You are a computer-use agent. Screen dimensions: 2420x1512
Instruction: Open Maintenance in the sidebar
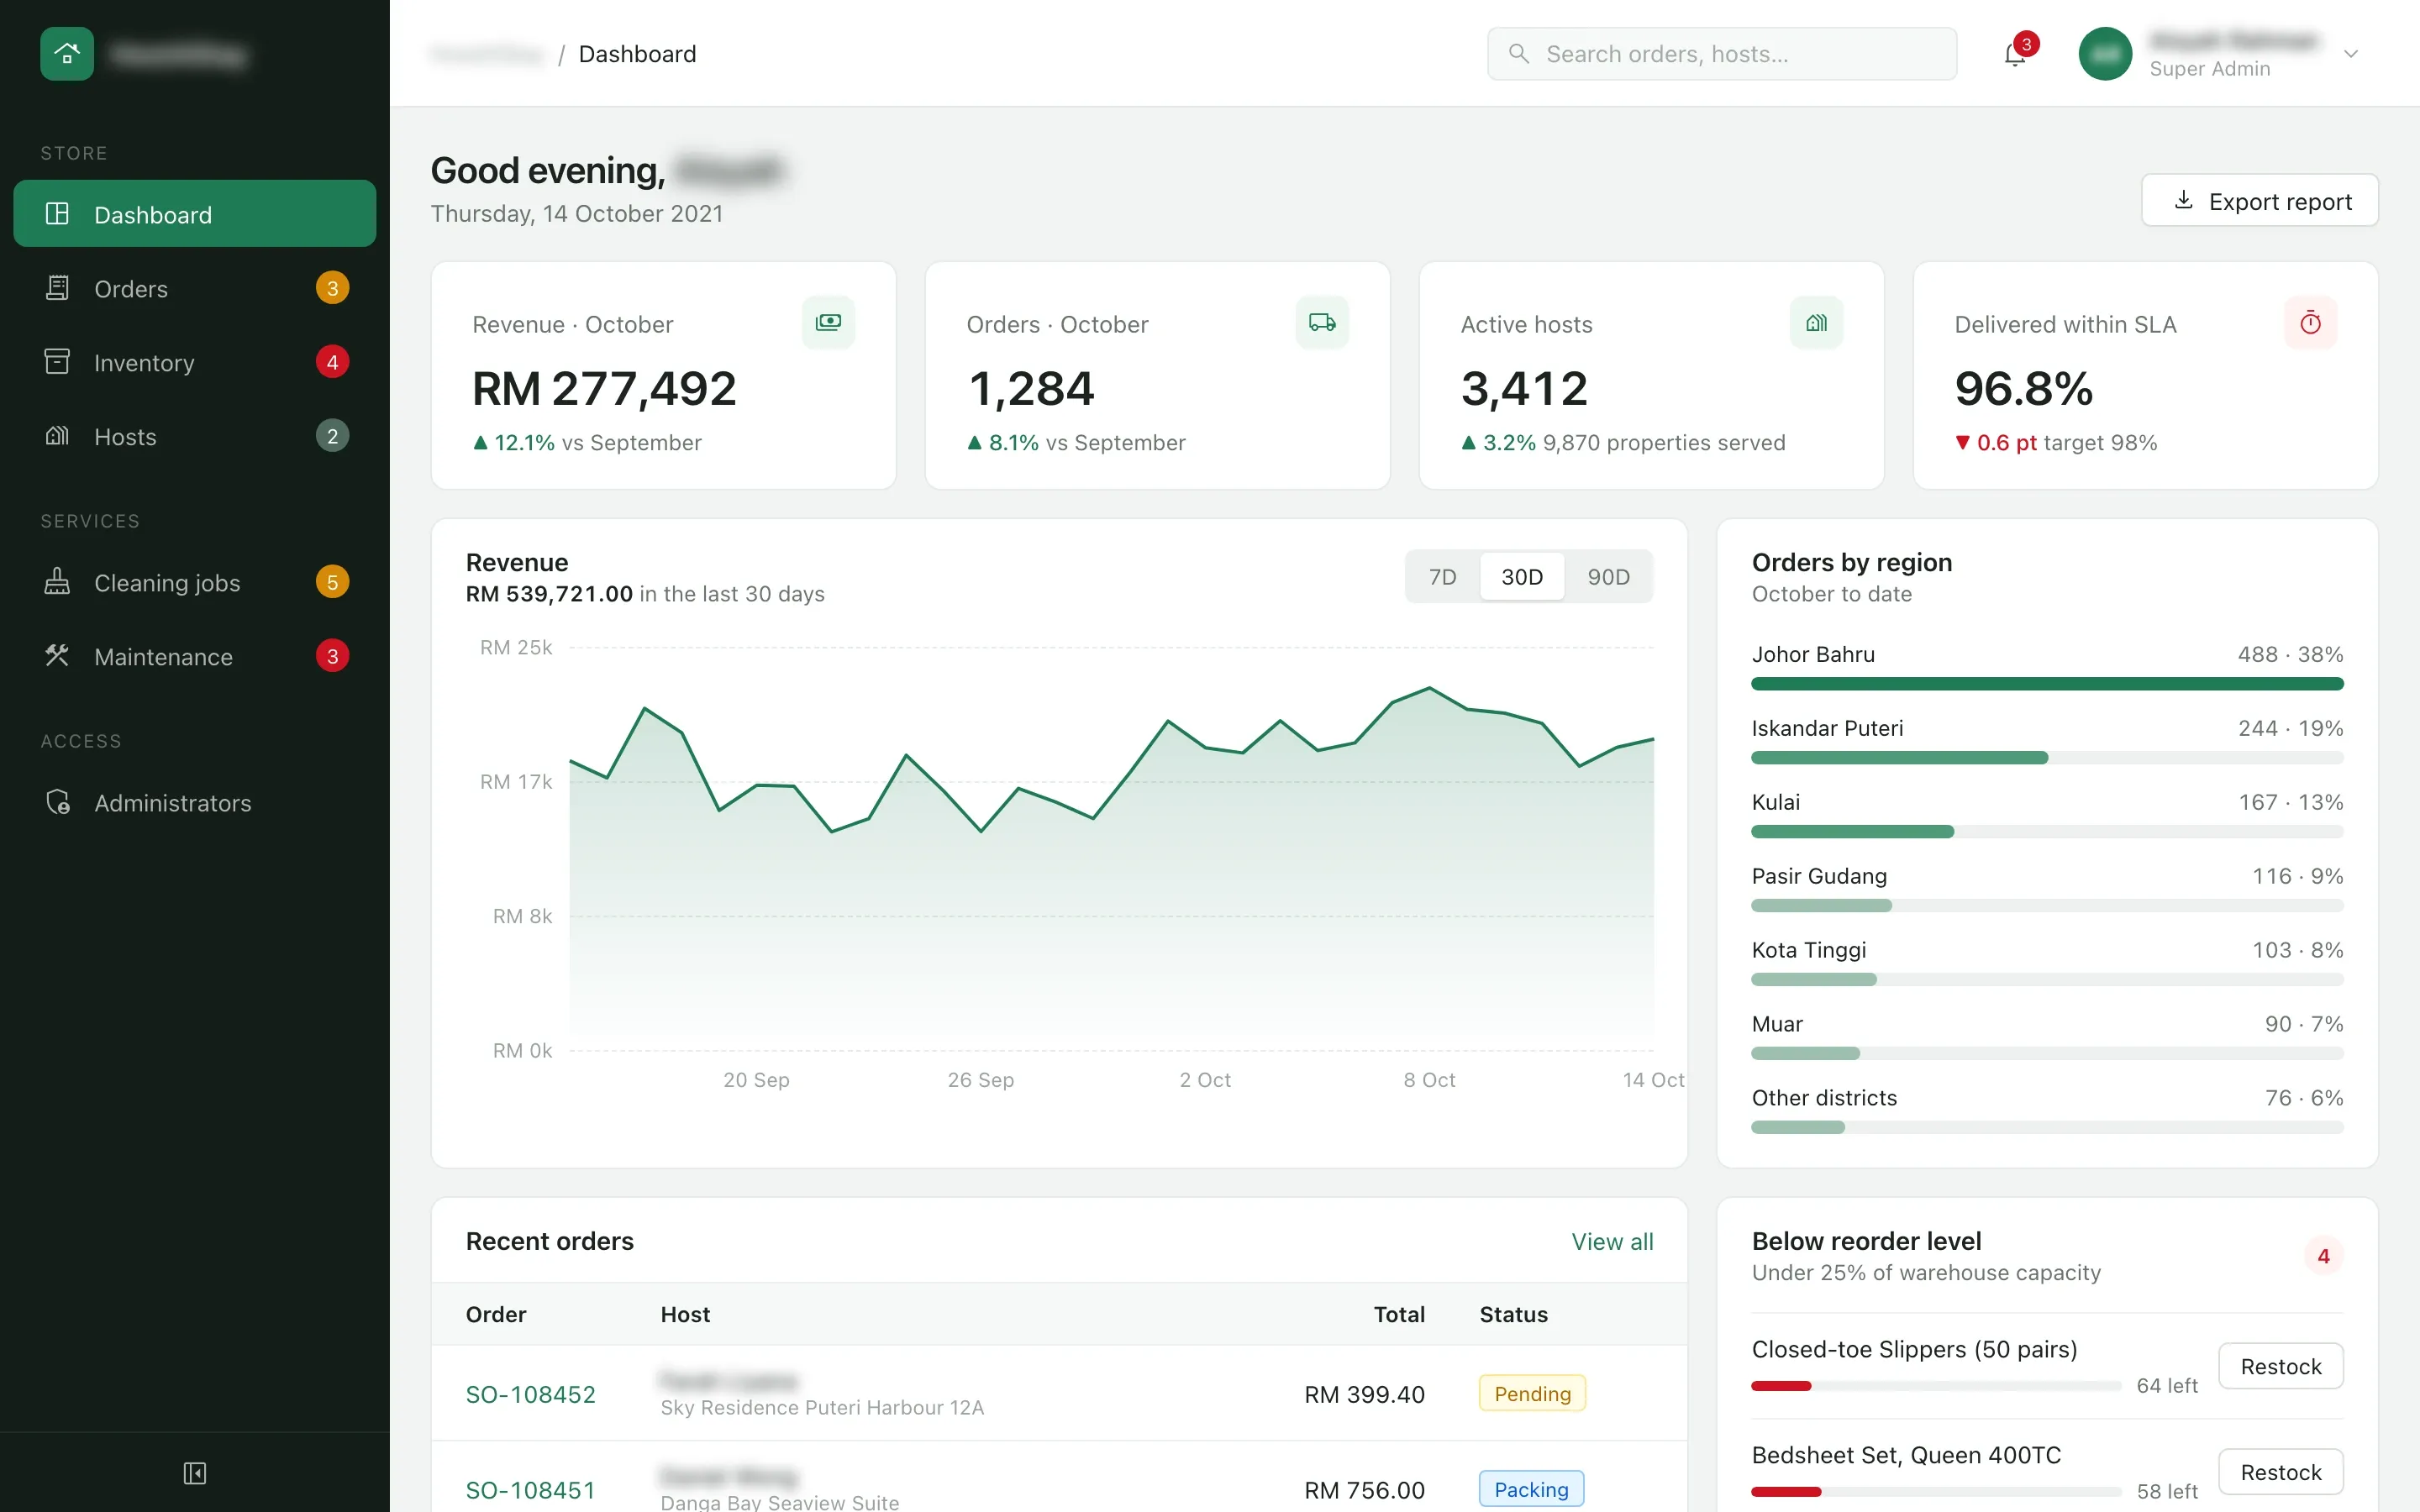coord(195,657)
